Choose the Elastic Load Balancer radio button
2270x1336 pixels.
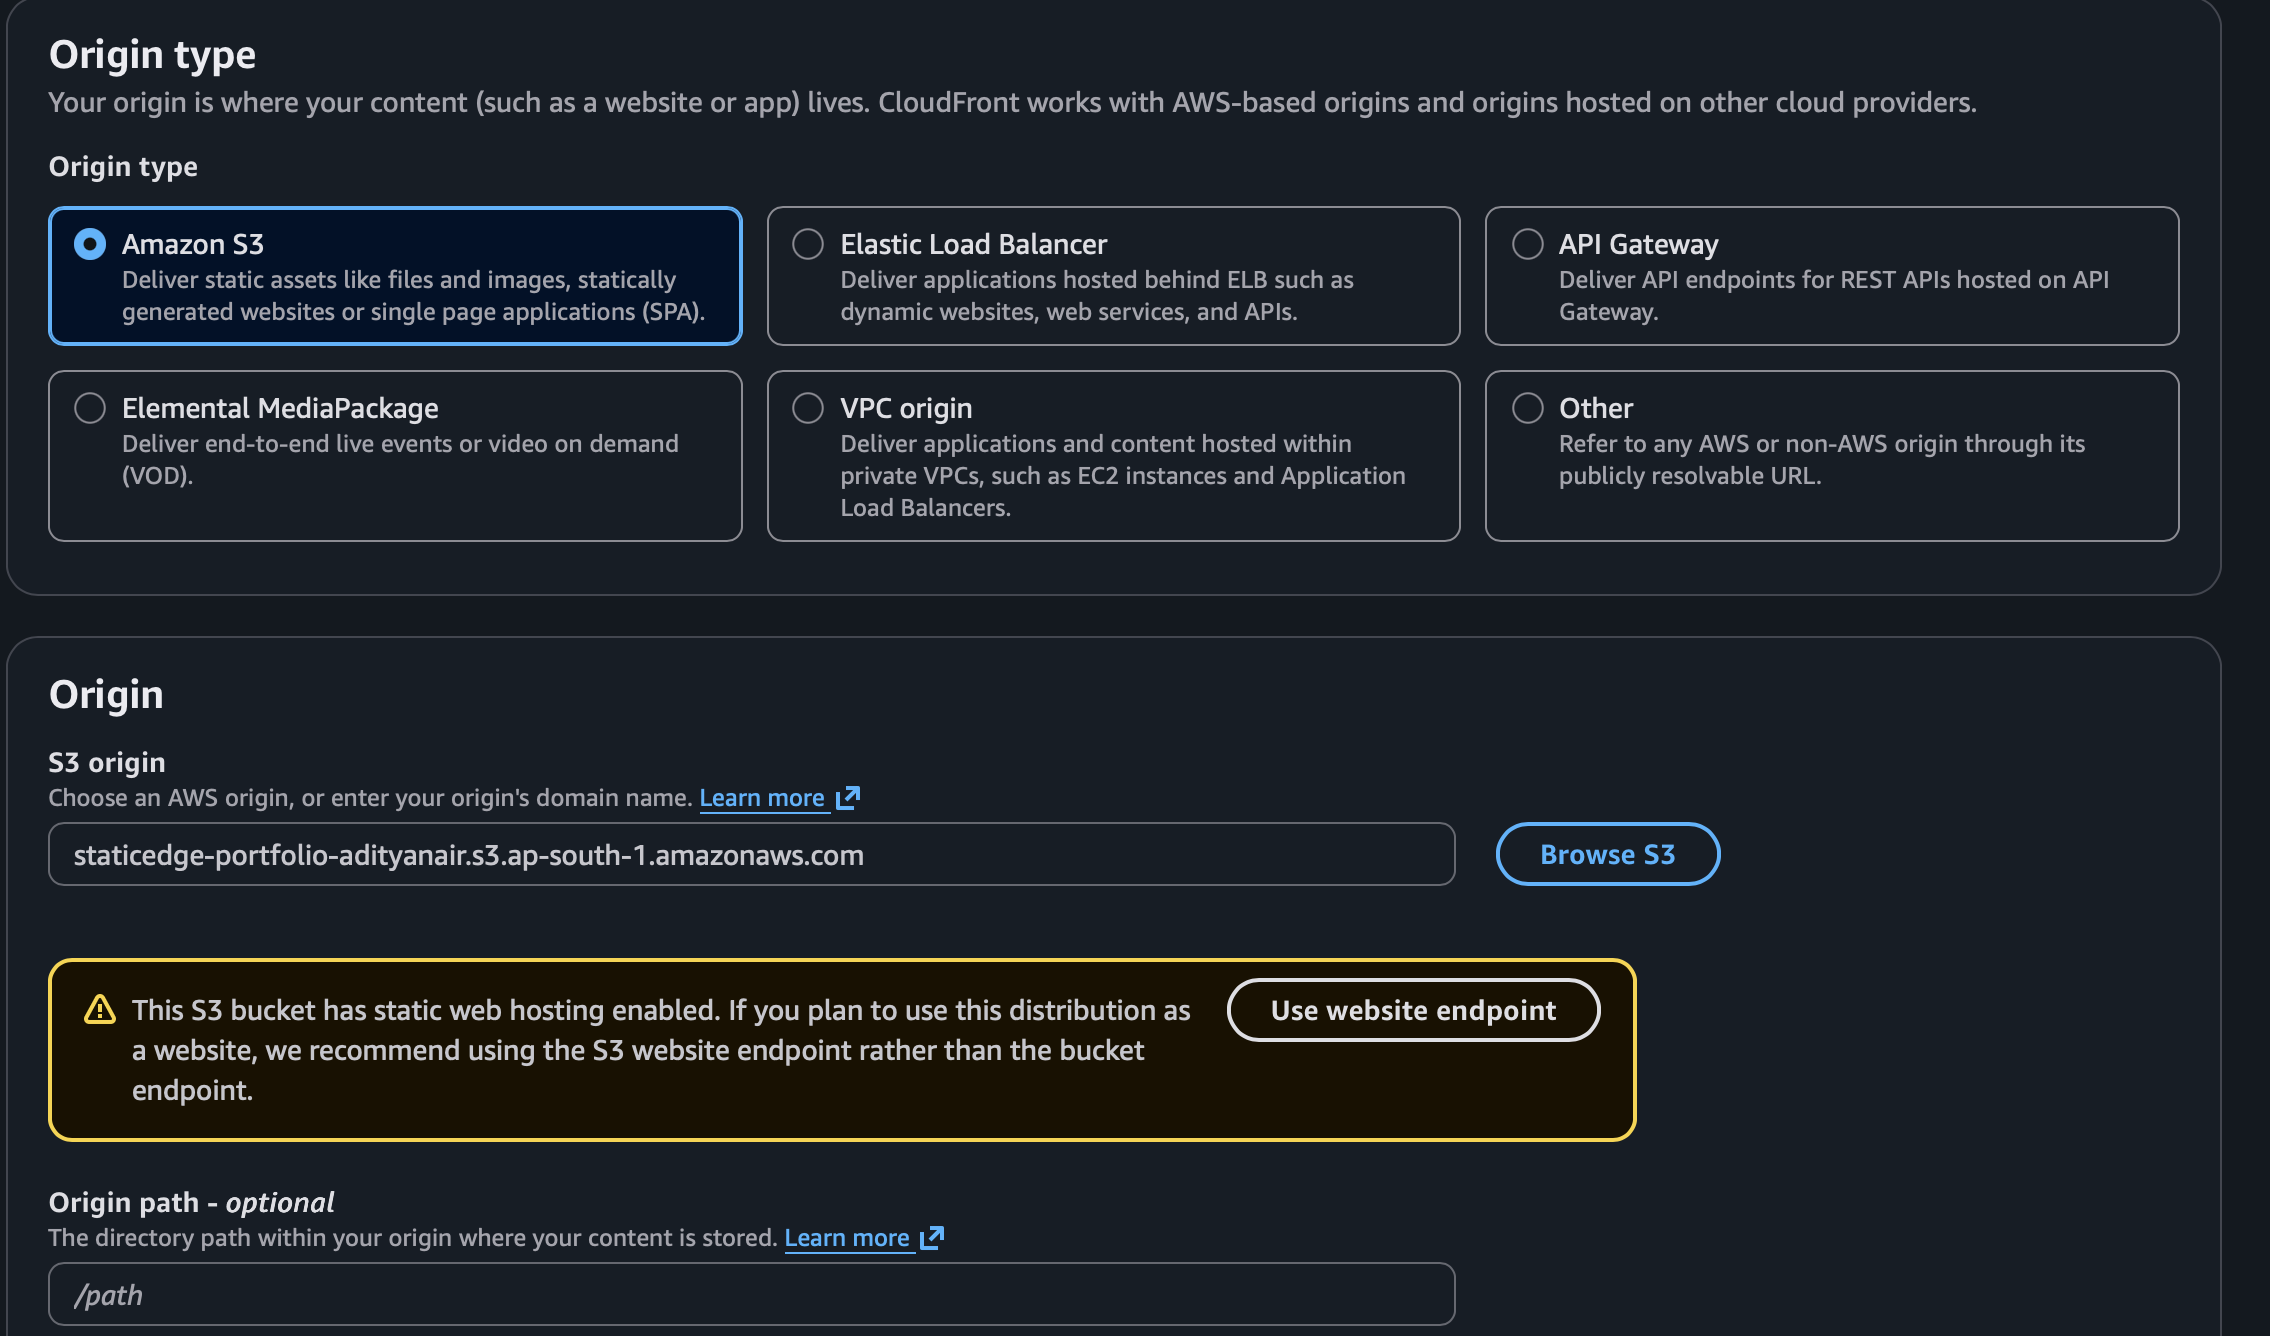coord(808,244)
